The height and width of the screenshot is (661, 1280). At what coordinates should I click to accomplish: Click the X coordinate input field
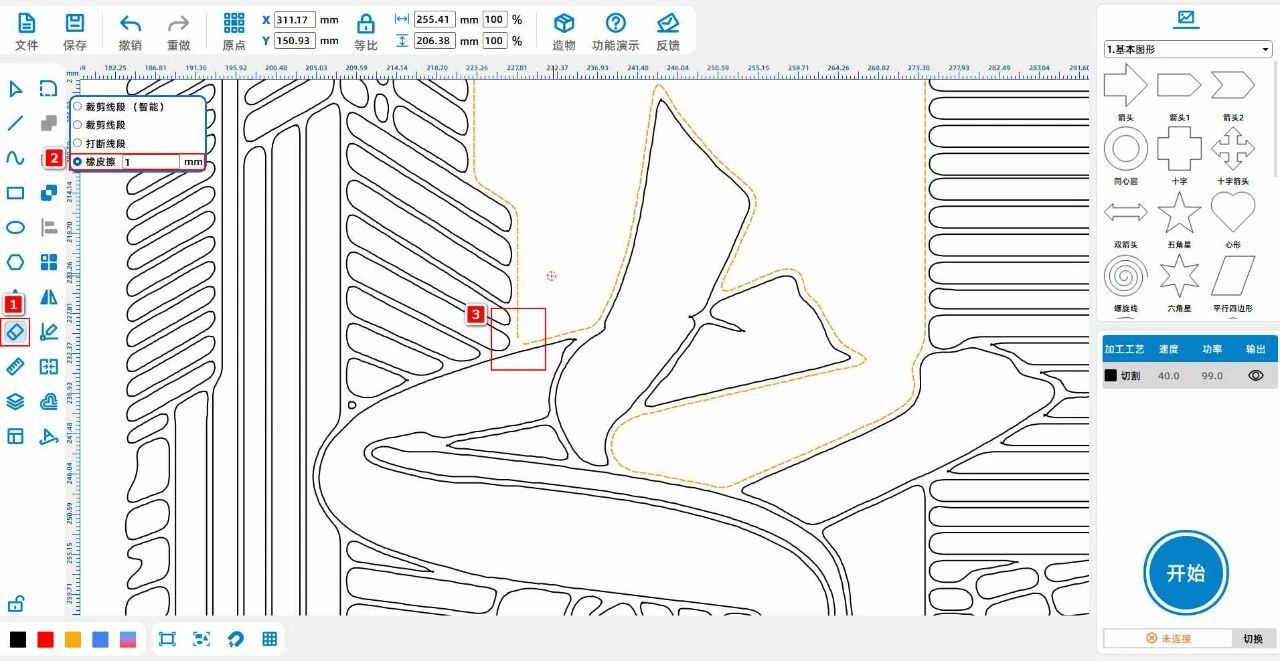pyautogui.click(x=294, y=20)
